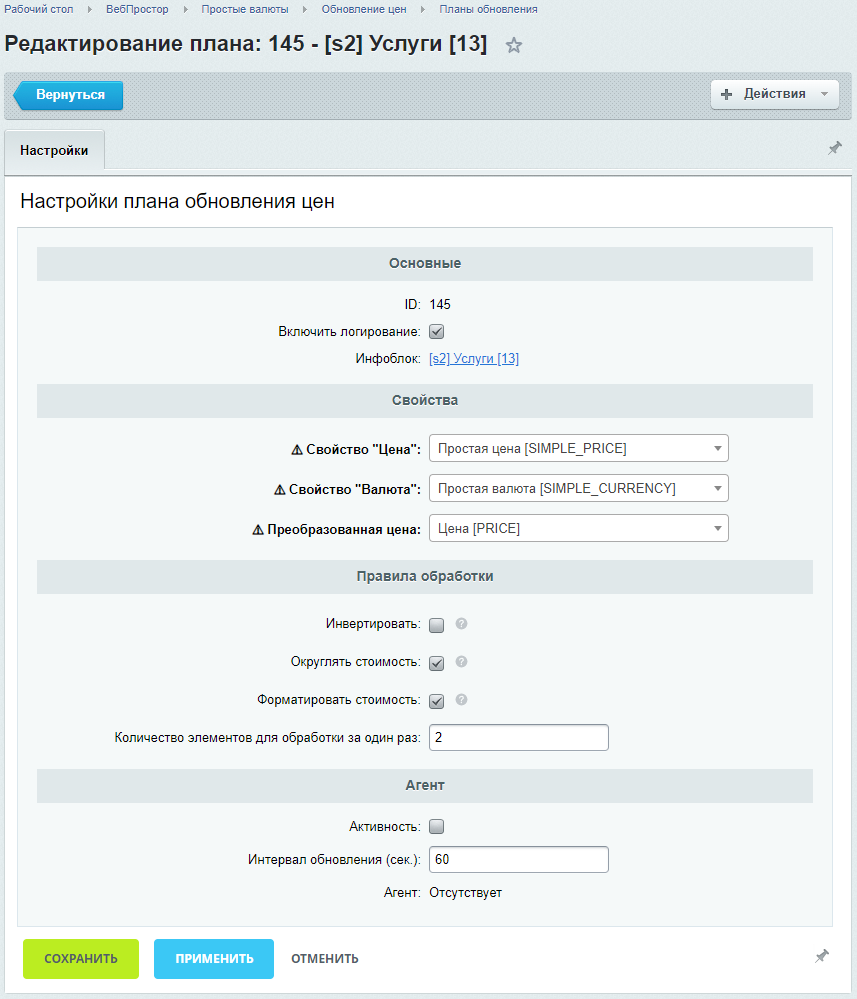Toggle the Включить логирование checkbox
This screenshot has width=857, height=999.
point(436,332)
